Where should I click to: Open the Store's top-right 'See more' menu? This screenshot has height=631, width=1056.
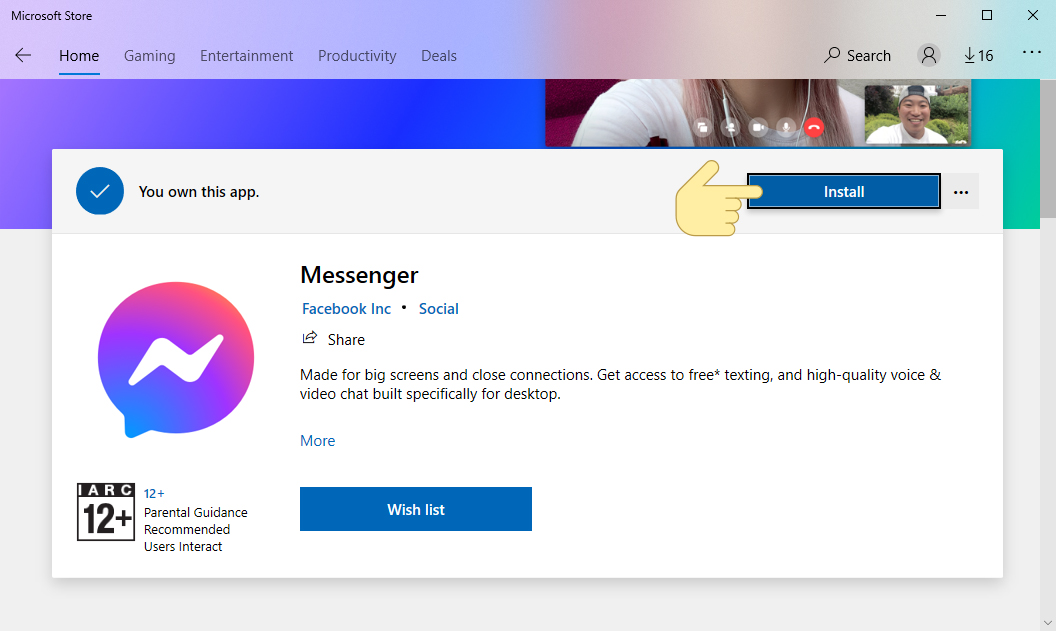pos(1032,53)
